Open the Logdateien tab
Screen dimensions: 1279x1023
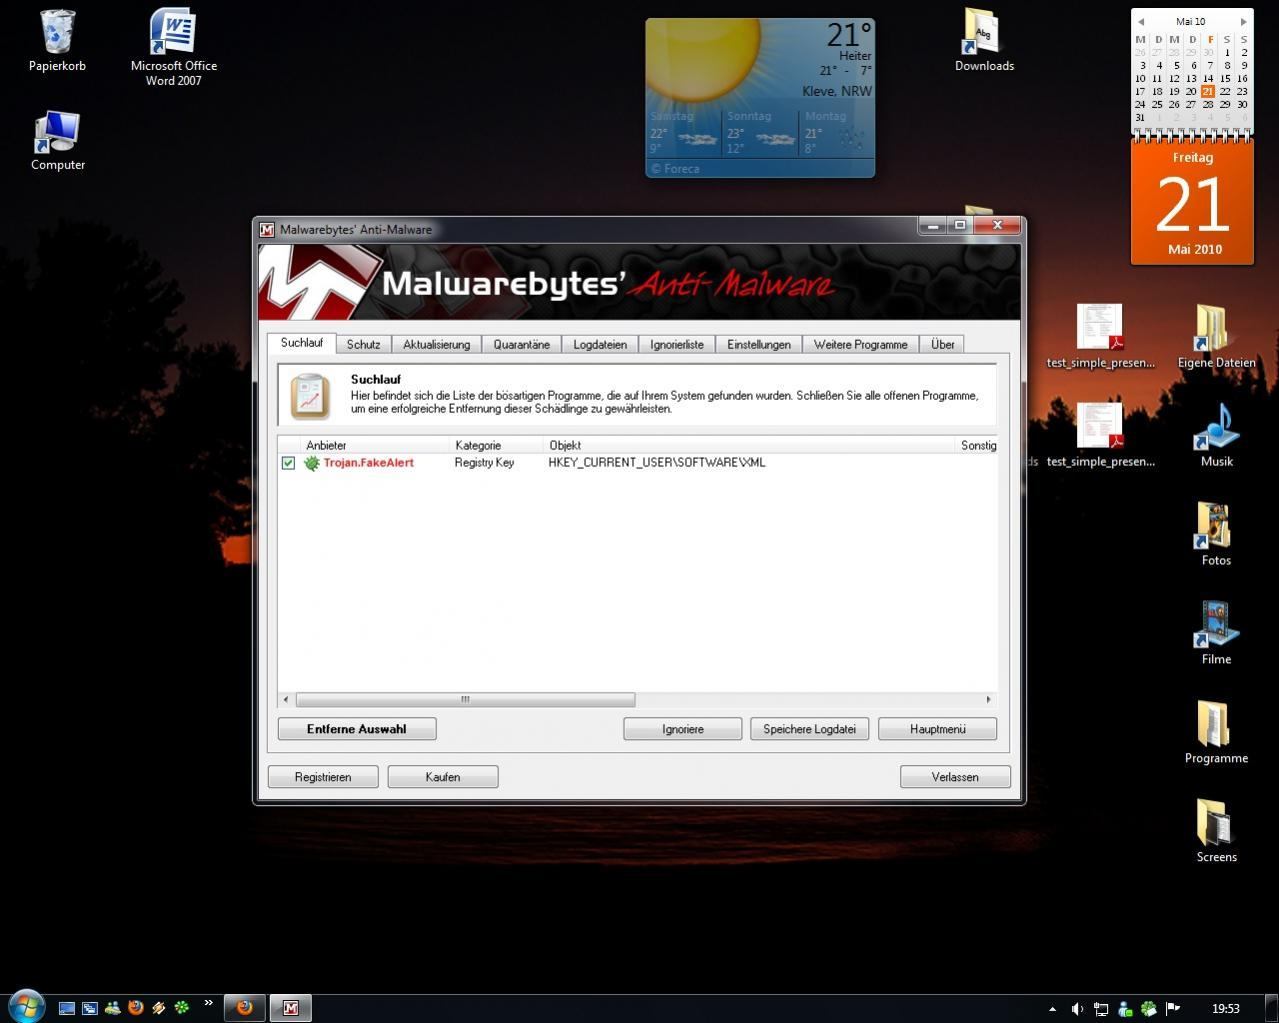pos(600,344)
